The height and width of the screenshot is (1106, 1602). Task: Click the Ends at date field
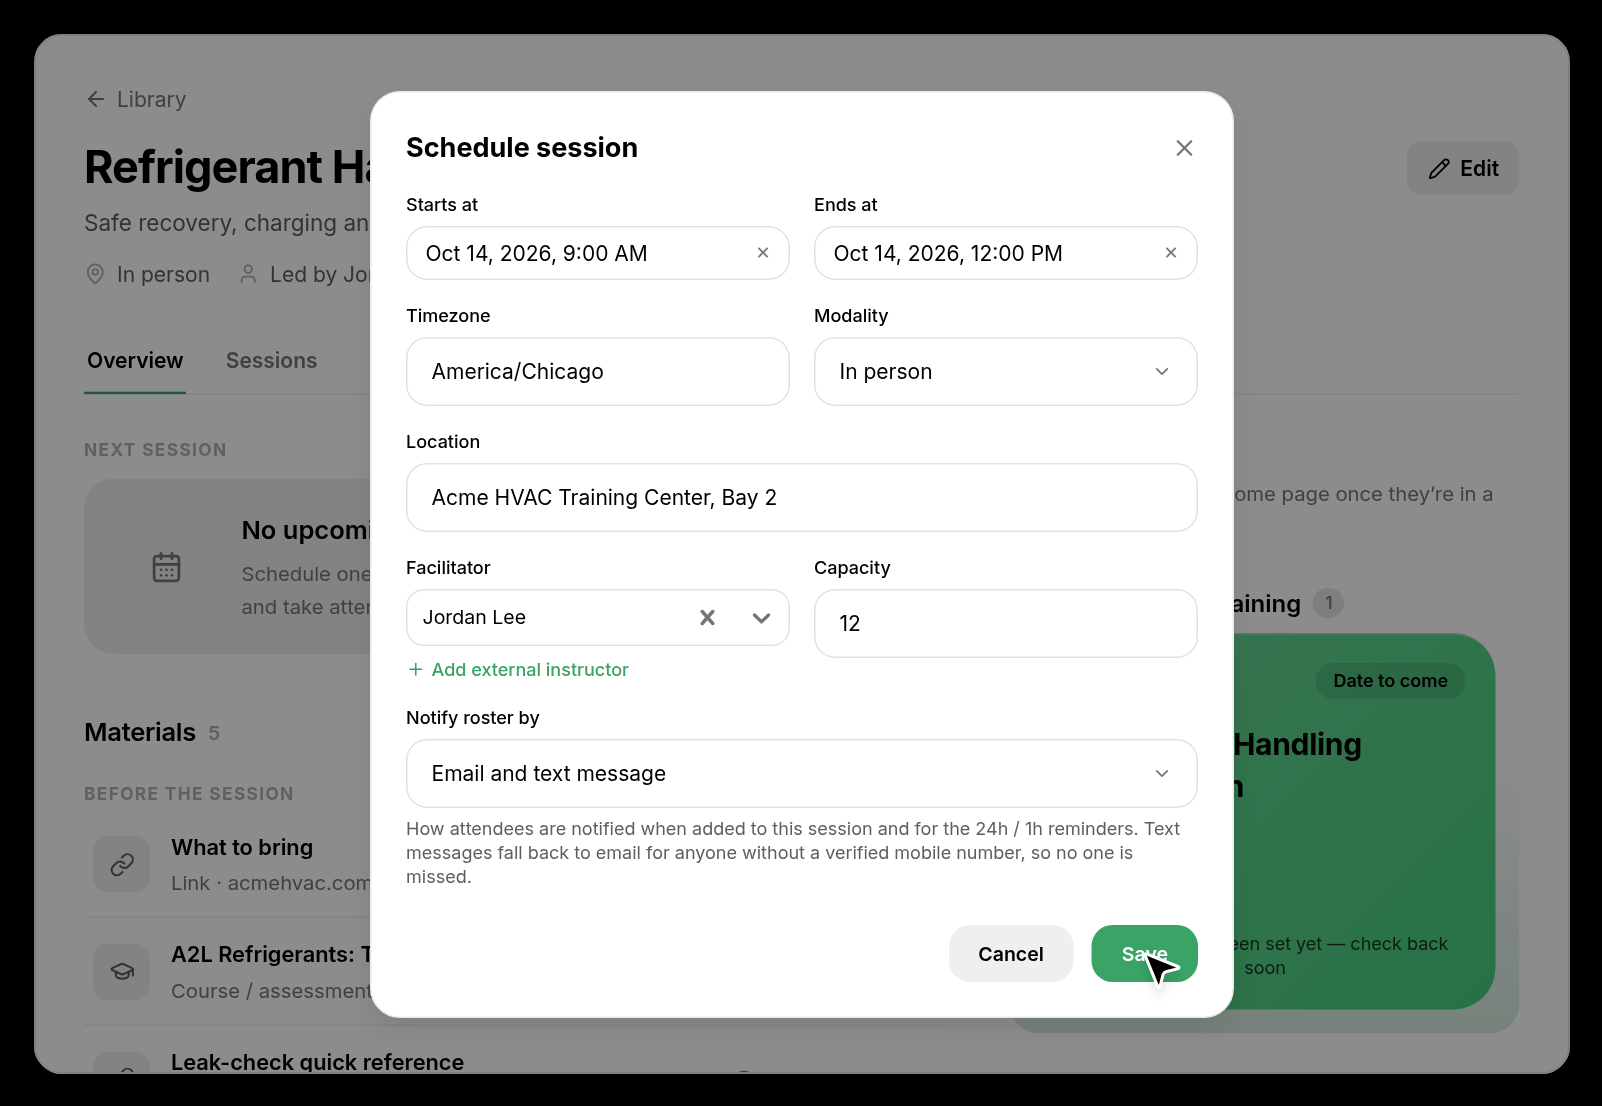[x=1005, y=253]
